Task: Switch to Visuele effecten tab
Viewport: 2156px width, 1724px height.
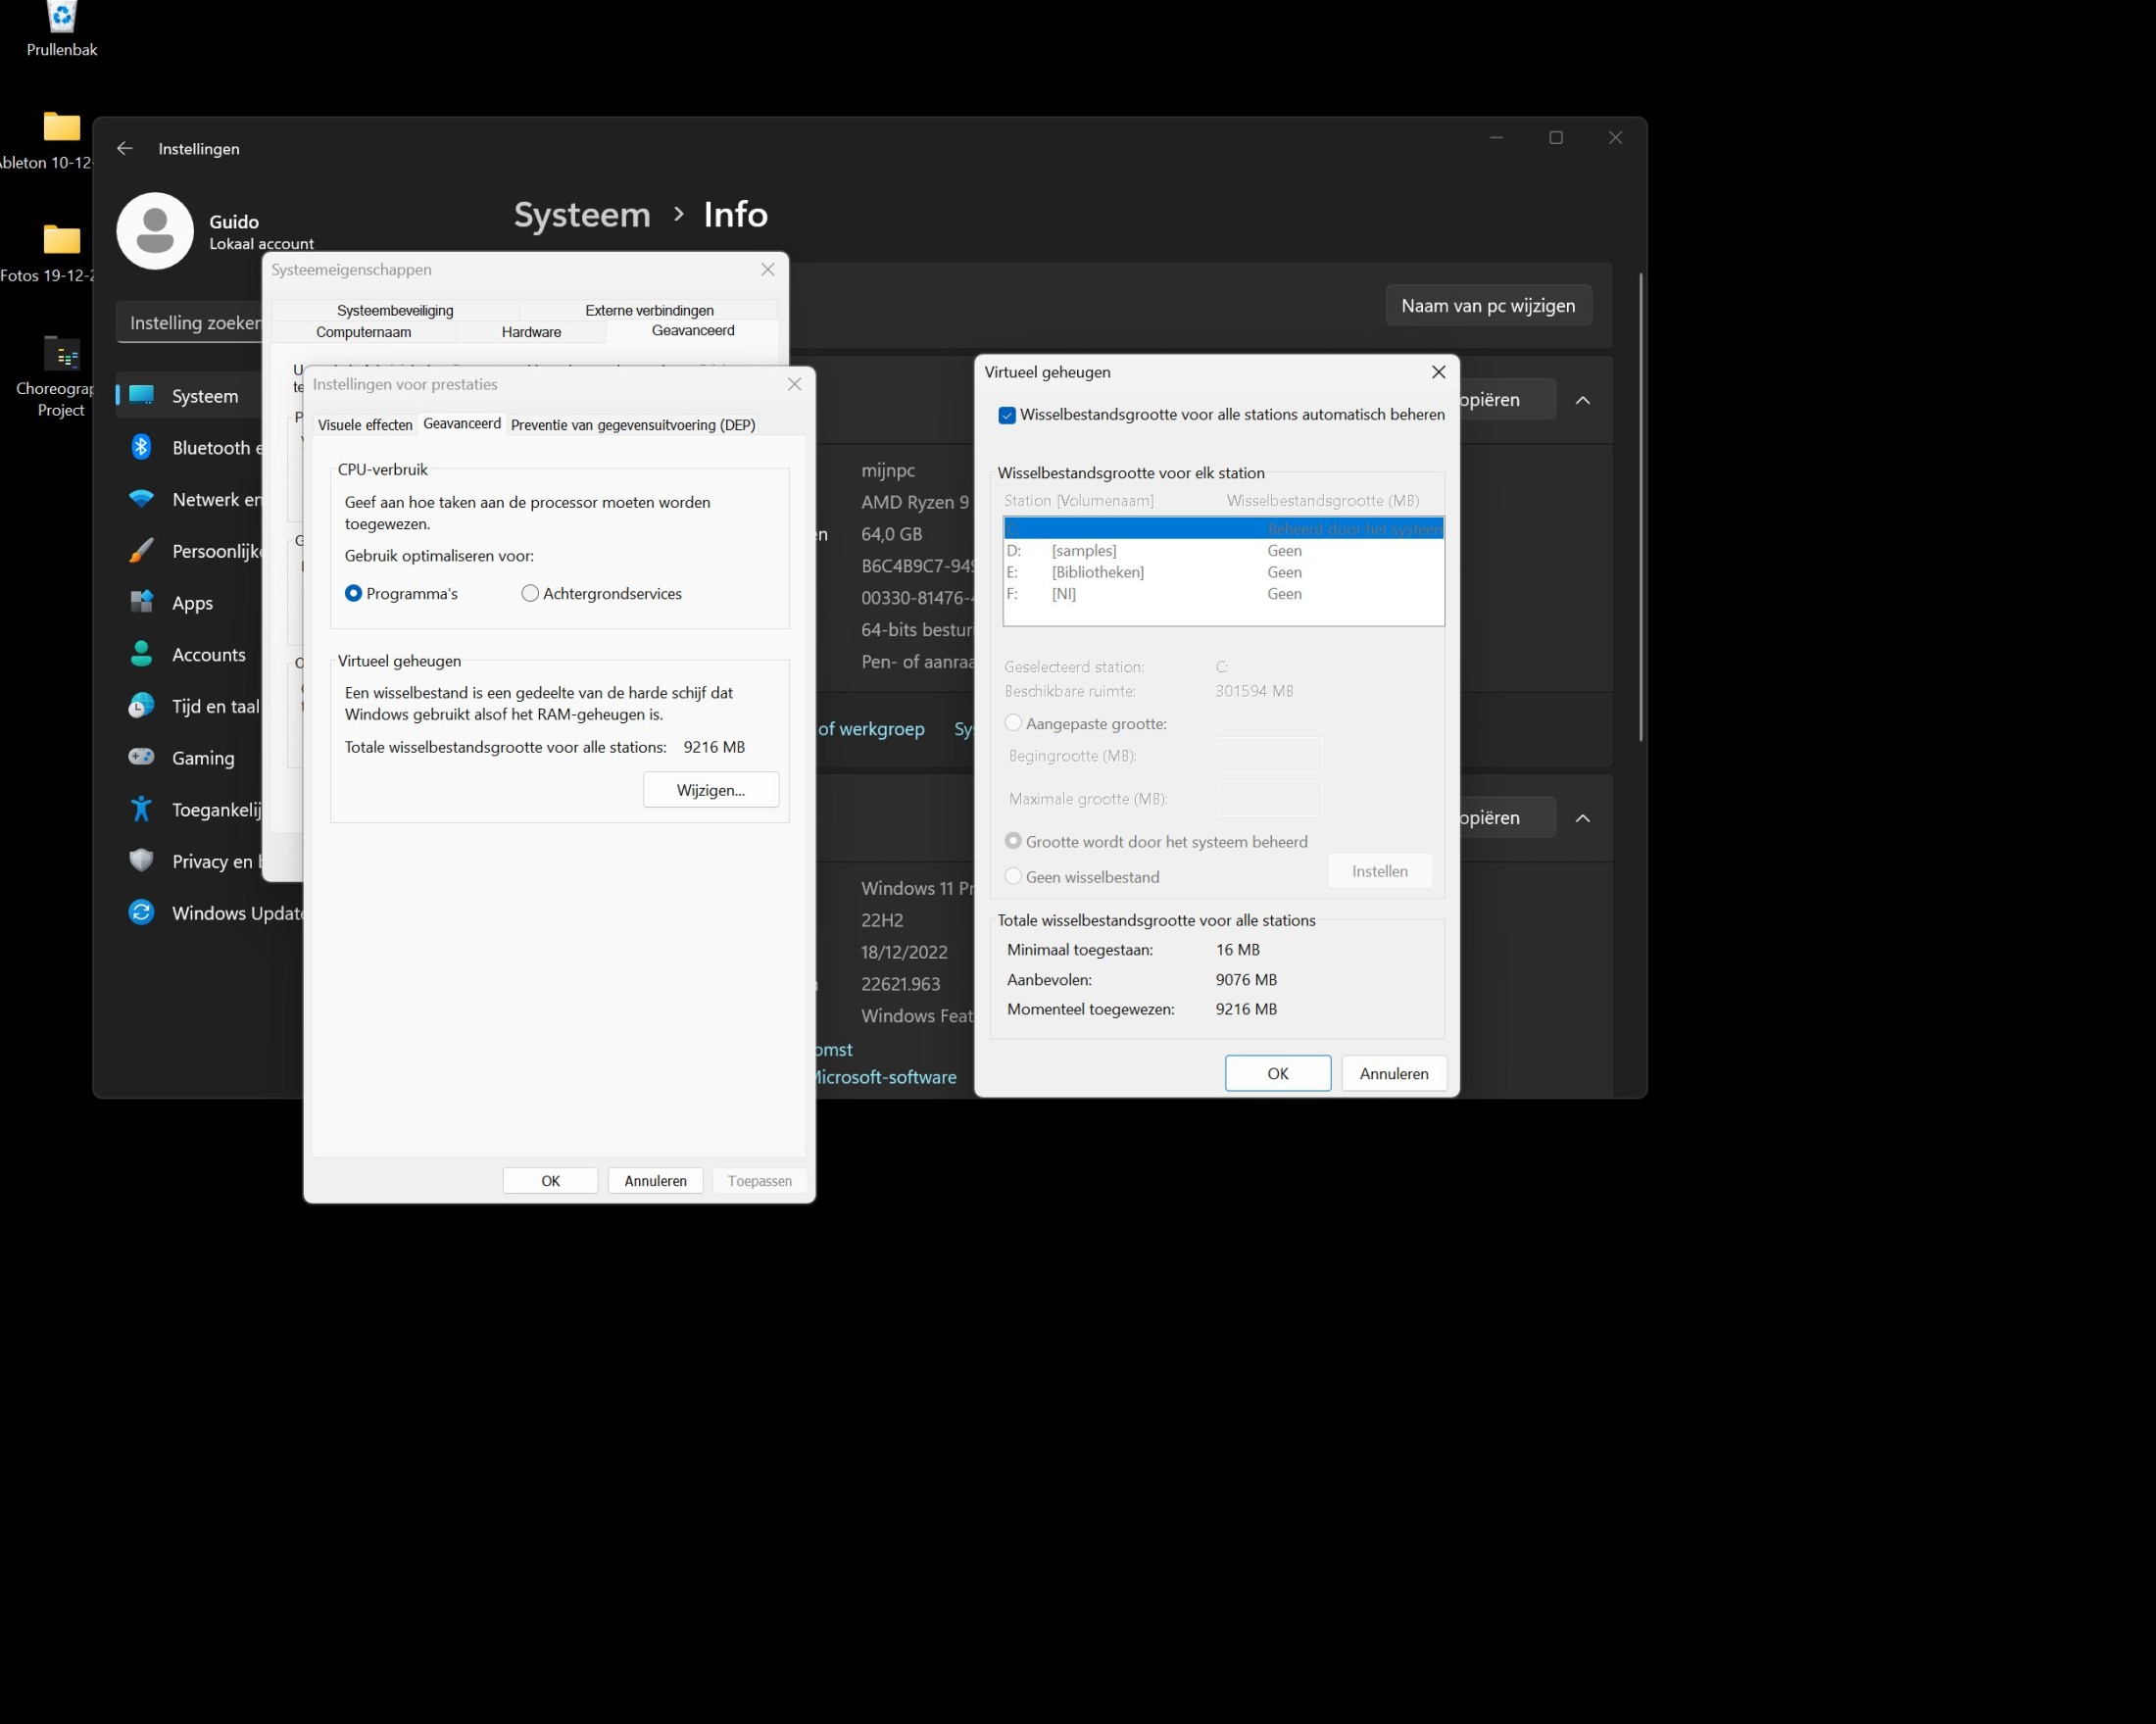Action: pyautogui.click(x=366, y=424)
